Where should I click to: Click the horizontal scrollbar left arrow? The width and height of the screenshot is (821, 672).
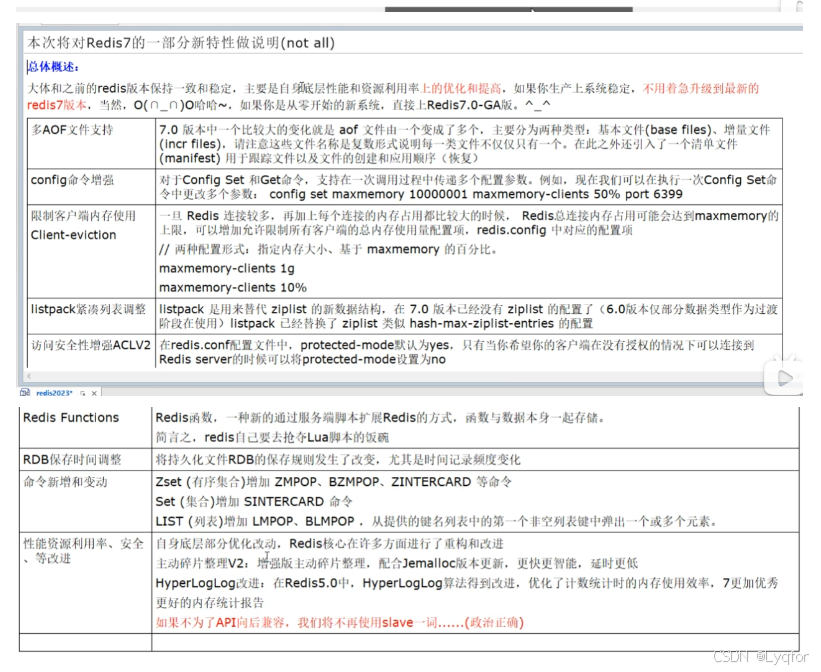point(29,376)
